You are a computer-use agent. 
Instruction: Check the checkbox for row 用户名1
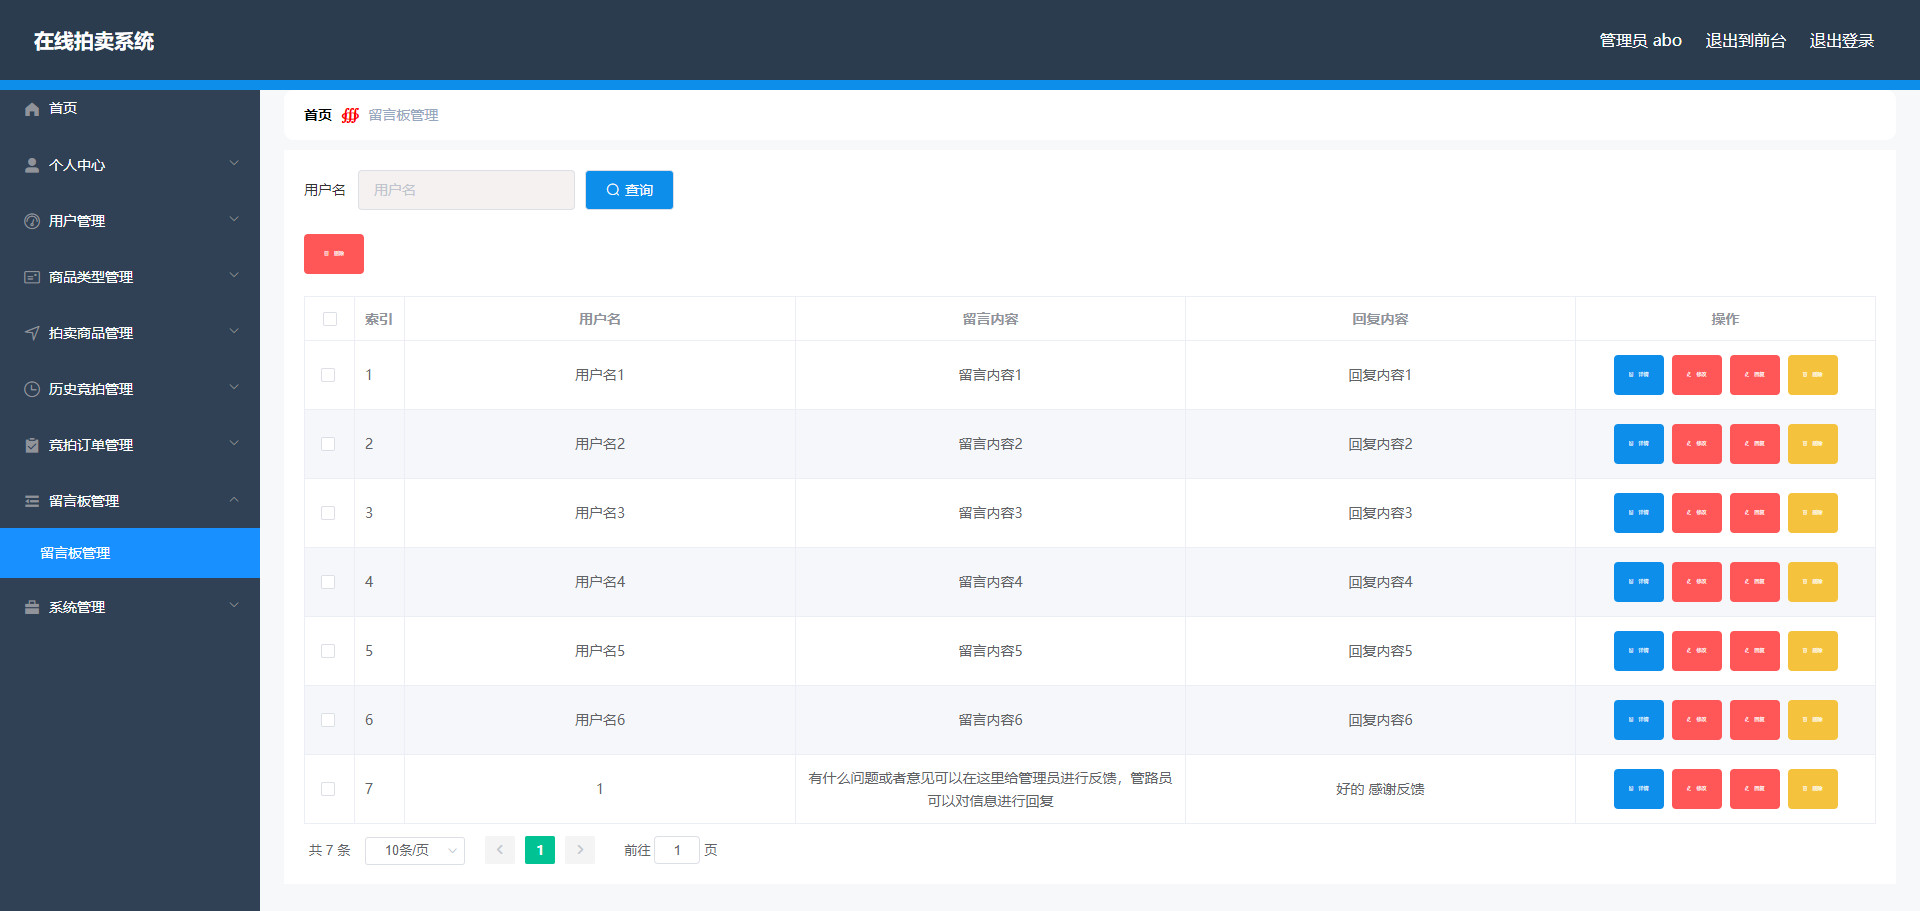point(328,375)
